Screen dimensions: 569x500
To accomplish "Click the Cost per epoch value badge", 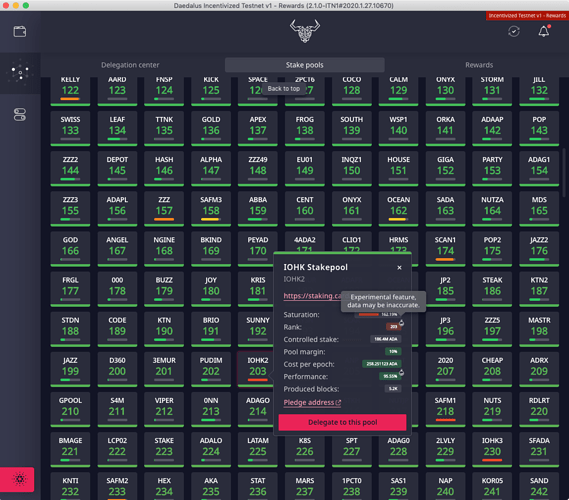I will pos(382,364).
